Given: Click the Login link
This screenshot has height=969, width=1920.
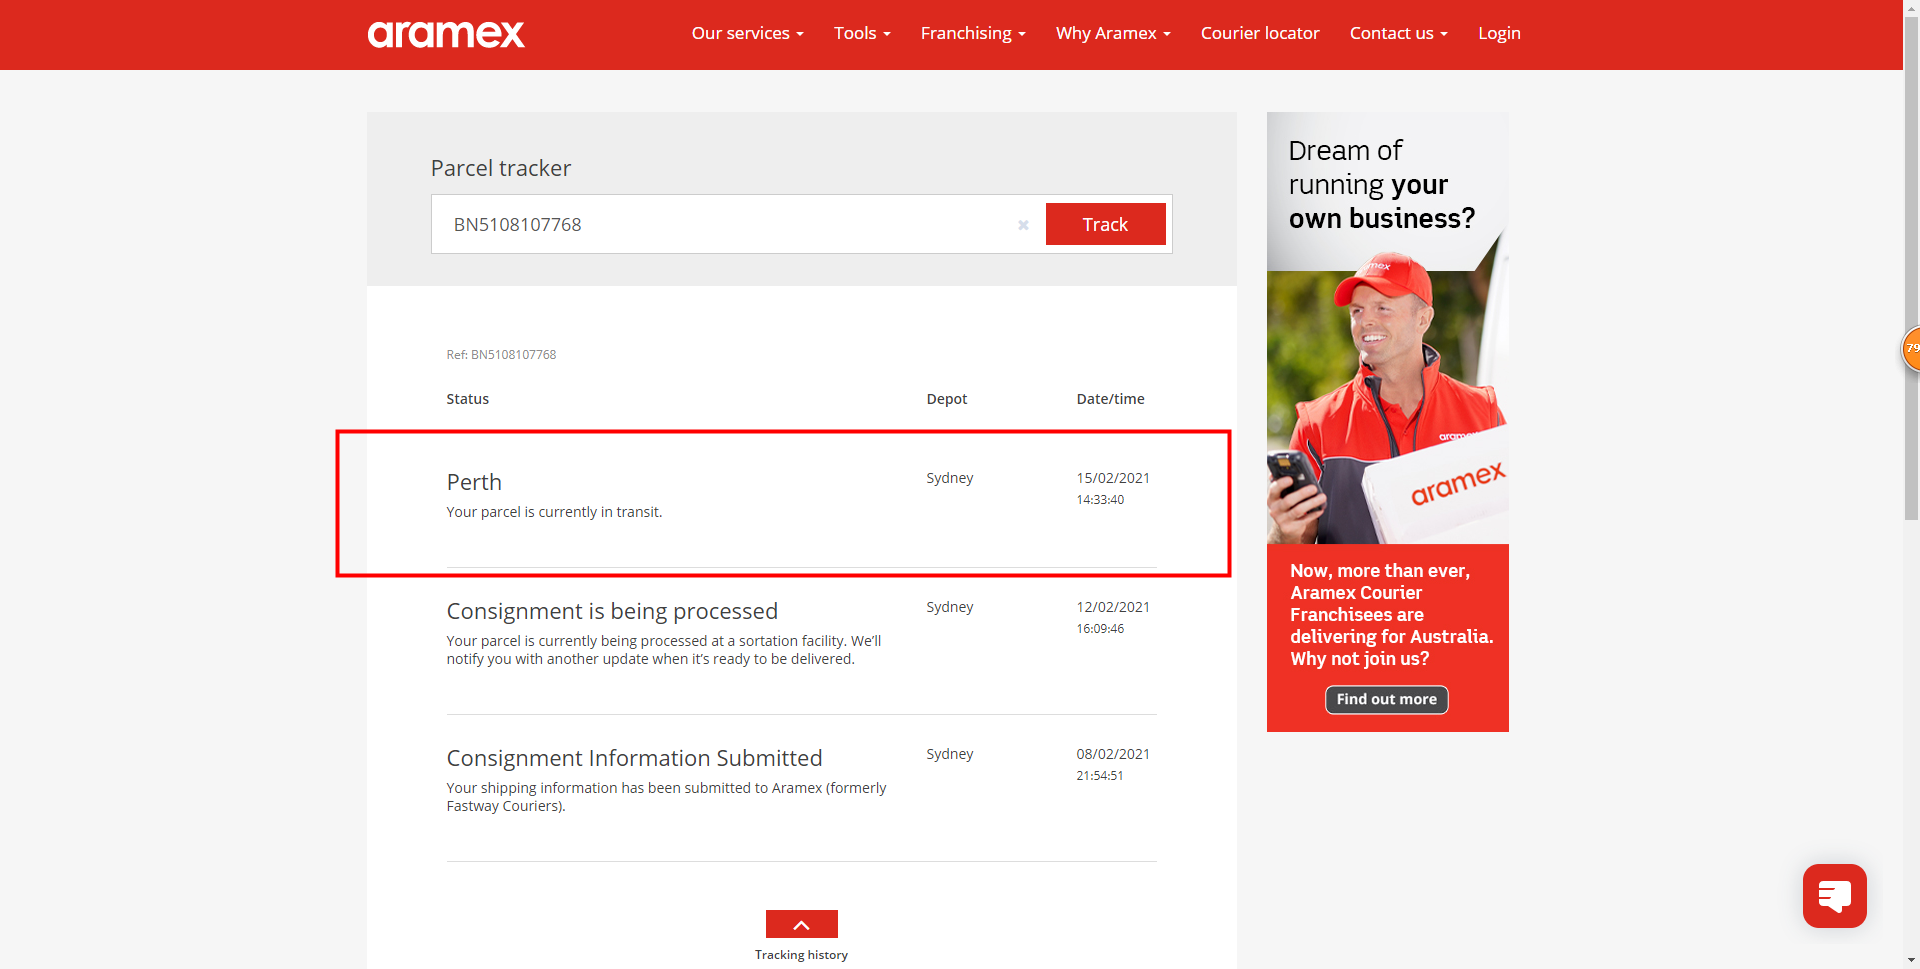Looking at the screenshot, I should coord(1498,33).
